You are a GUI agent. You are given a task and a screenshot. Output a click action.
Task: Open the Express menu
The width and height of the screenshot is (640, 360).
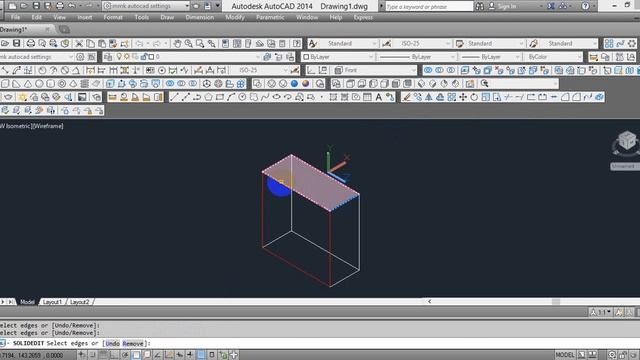(x=363, y=18)
